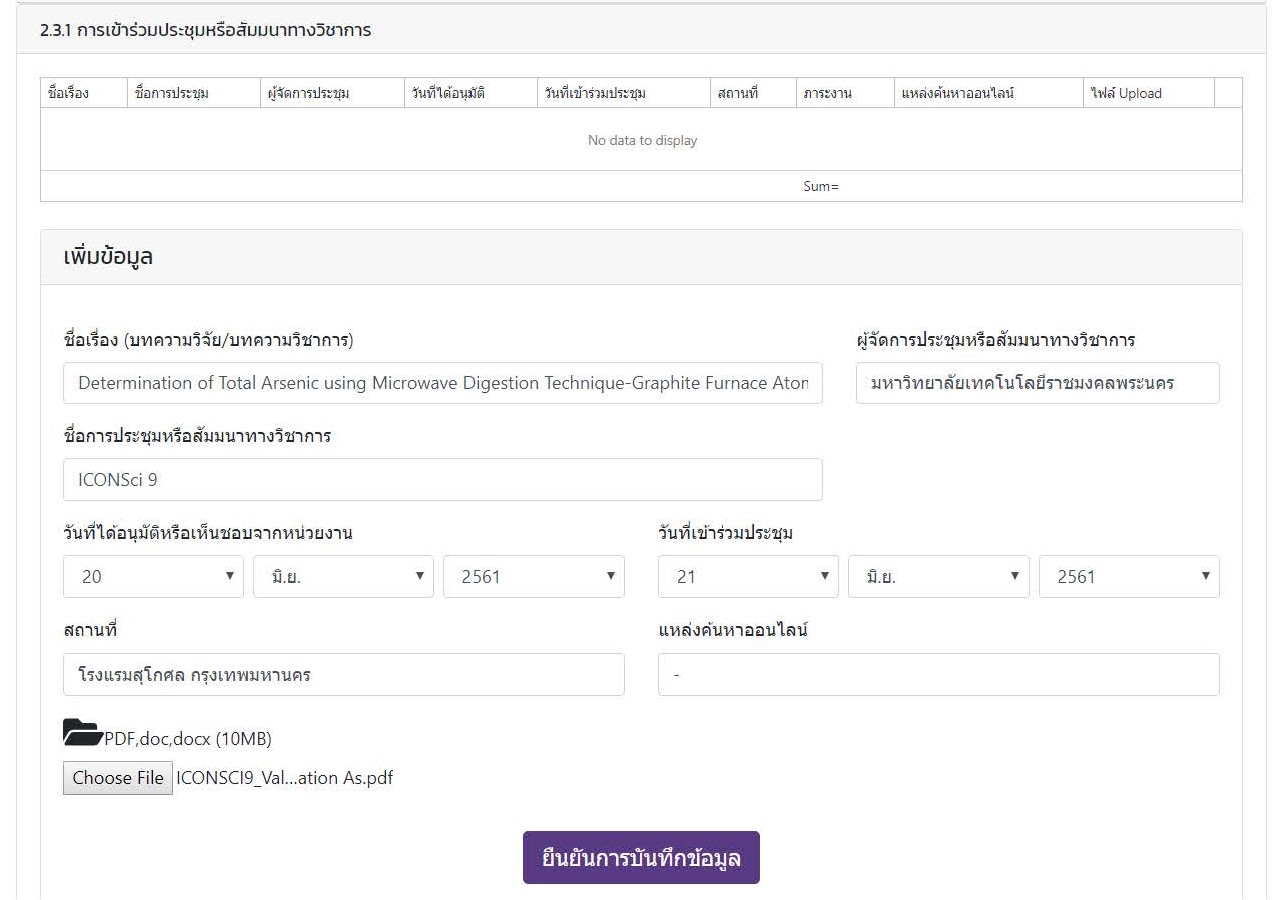Click the purple ยืนยันการบันทึกข้อมูล button
The image size is (1279, 900).
[641, 858]
